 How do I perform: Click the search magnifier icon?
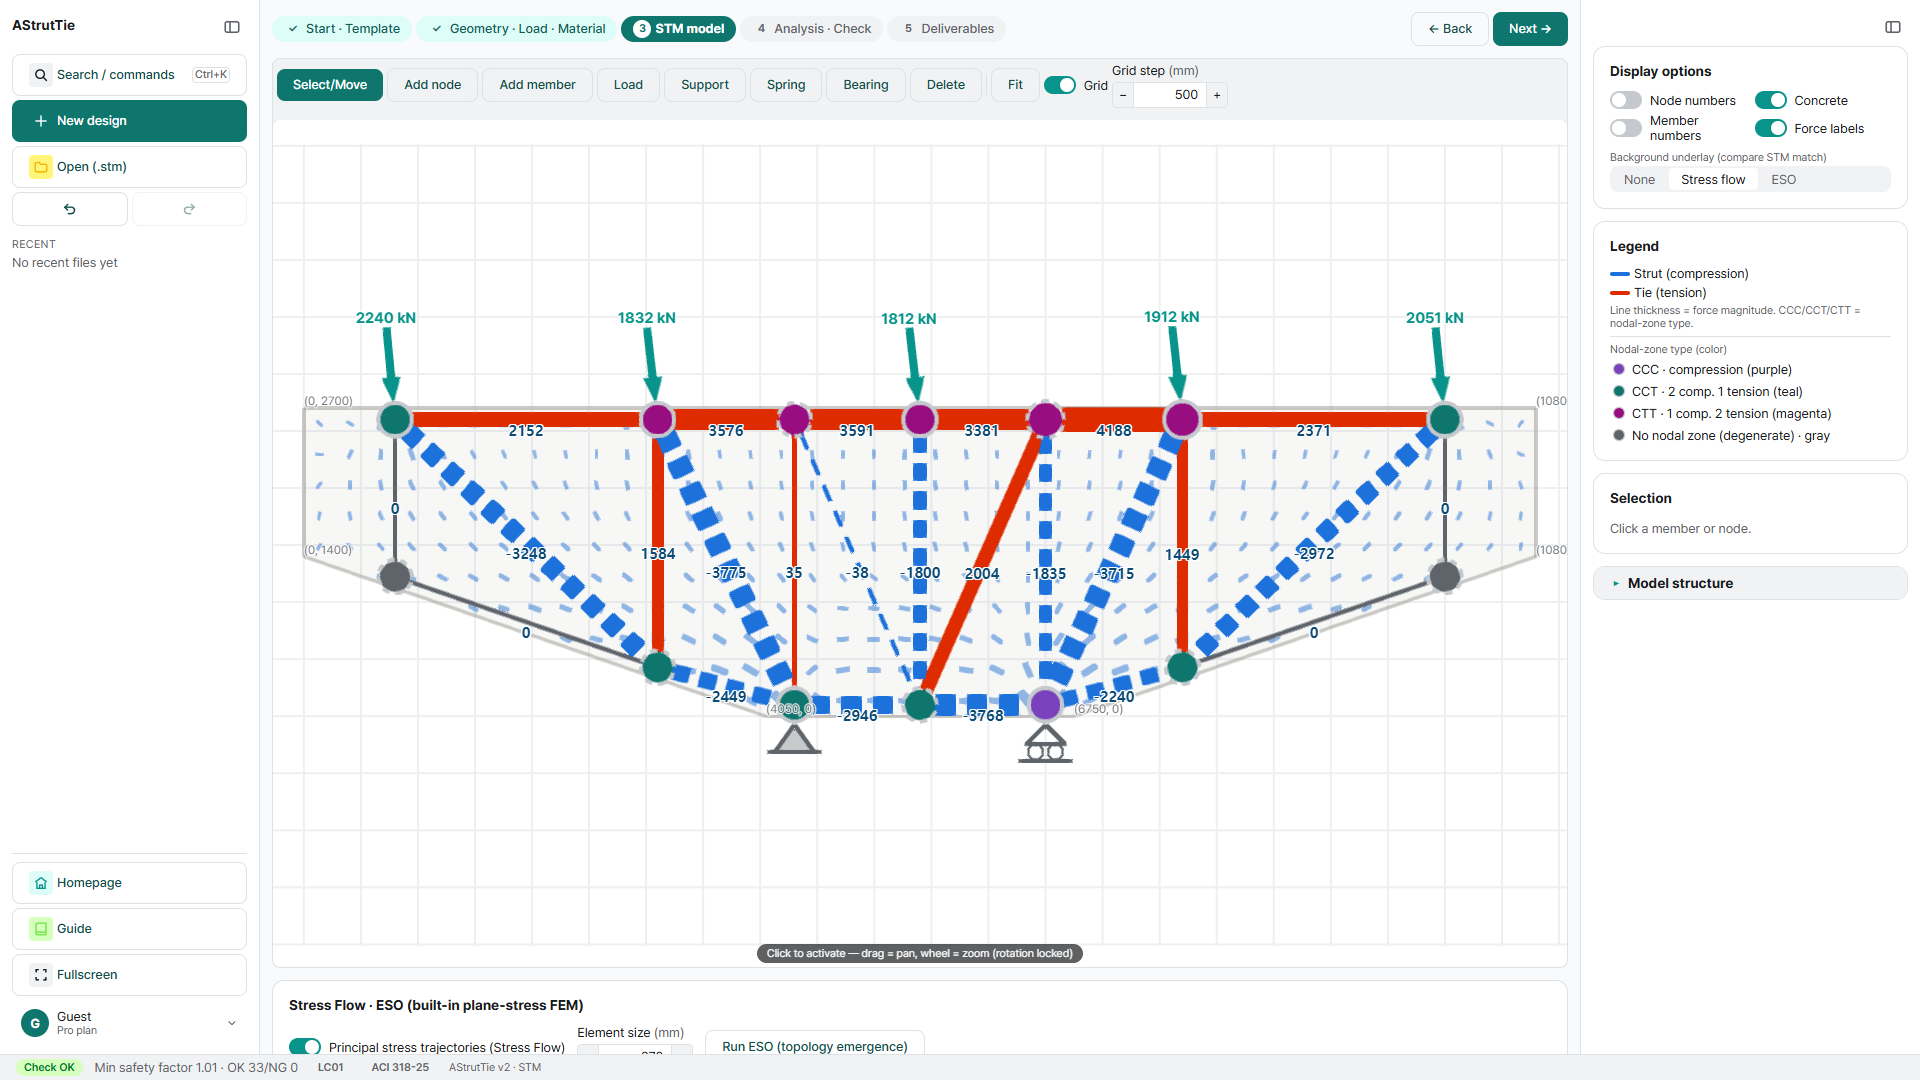41,75
